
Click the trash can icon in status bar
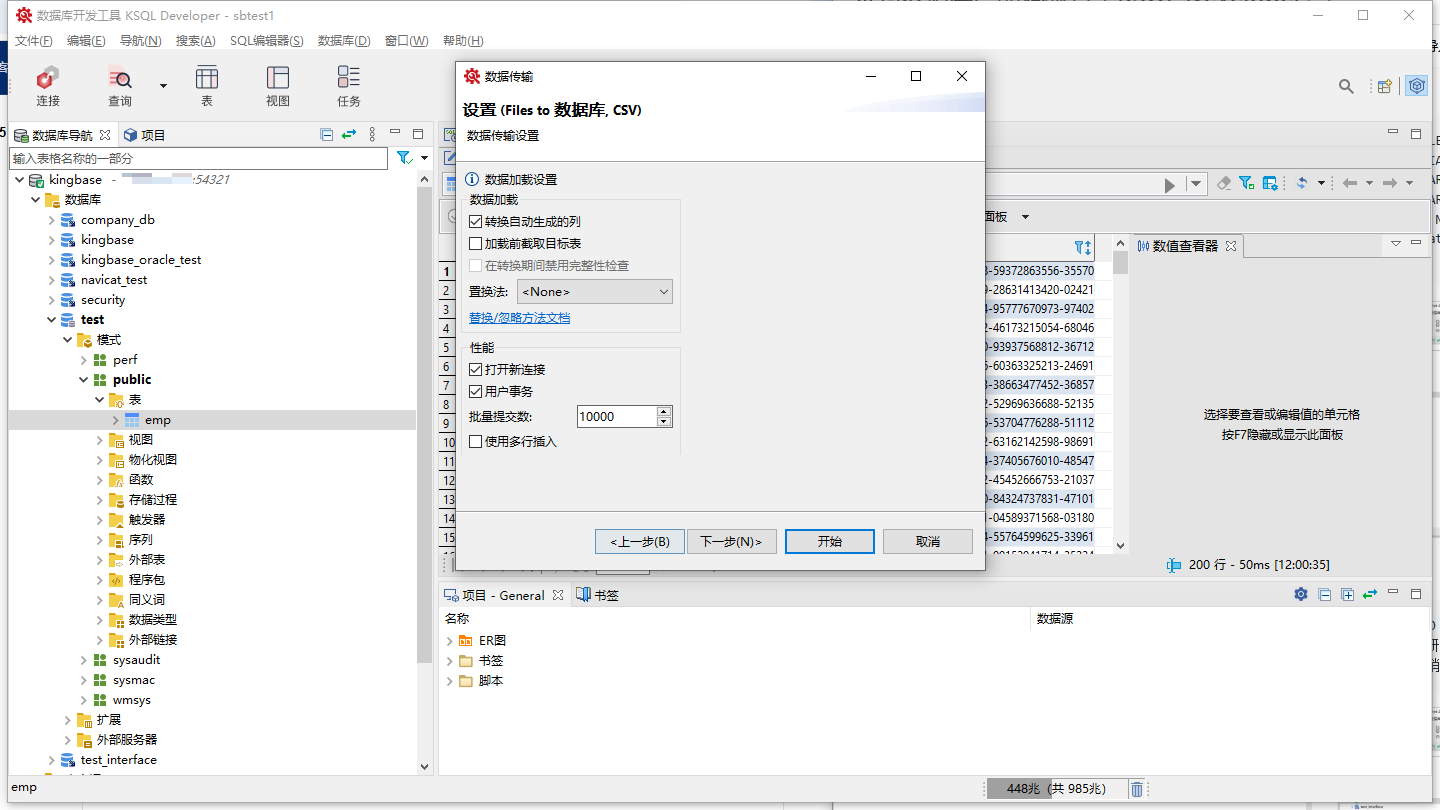1137,789
